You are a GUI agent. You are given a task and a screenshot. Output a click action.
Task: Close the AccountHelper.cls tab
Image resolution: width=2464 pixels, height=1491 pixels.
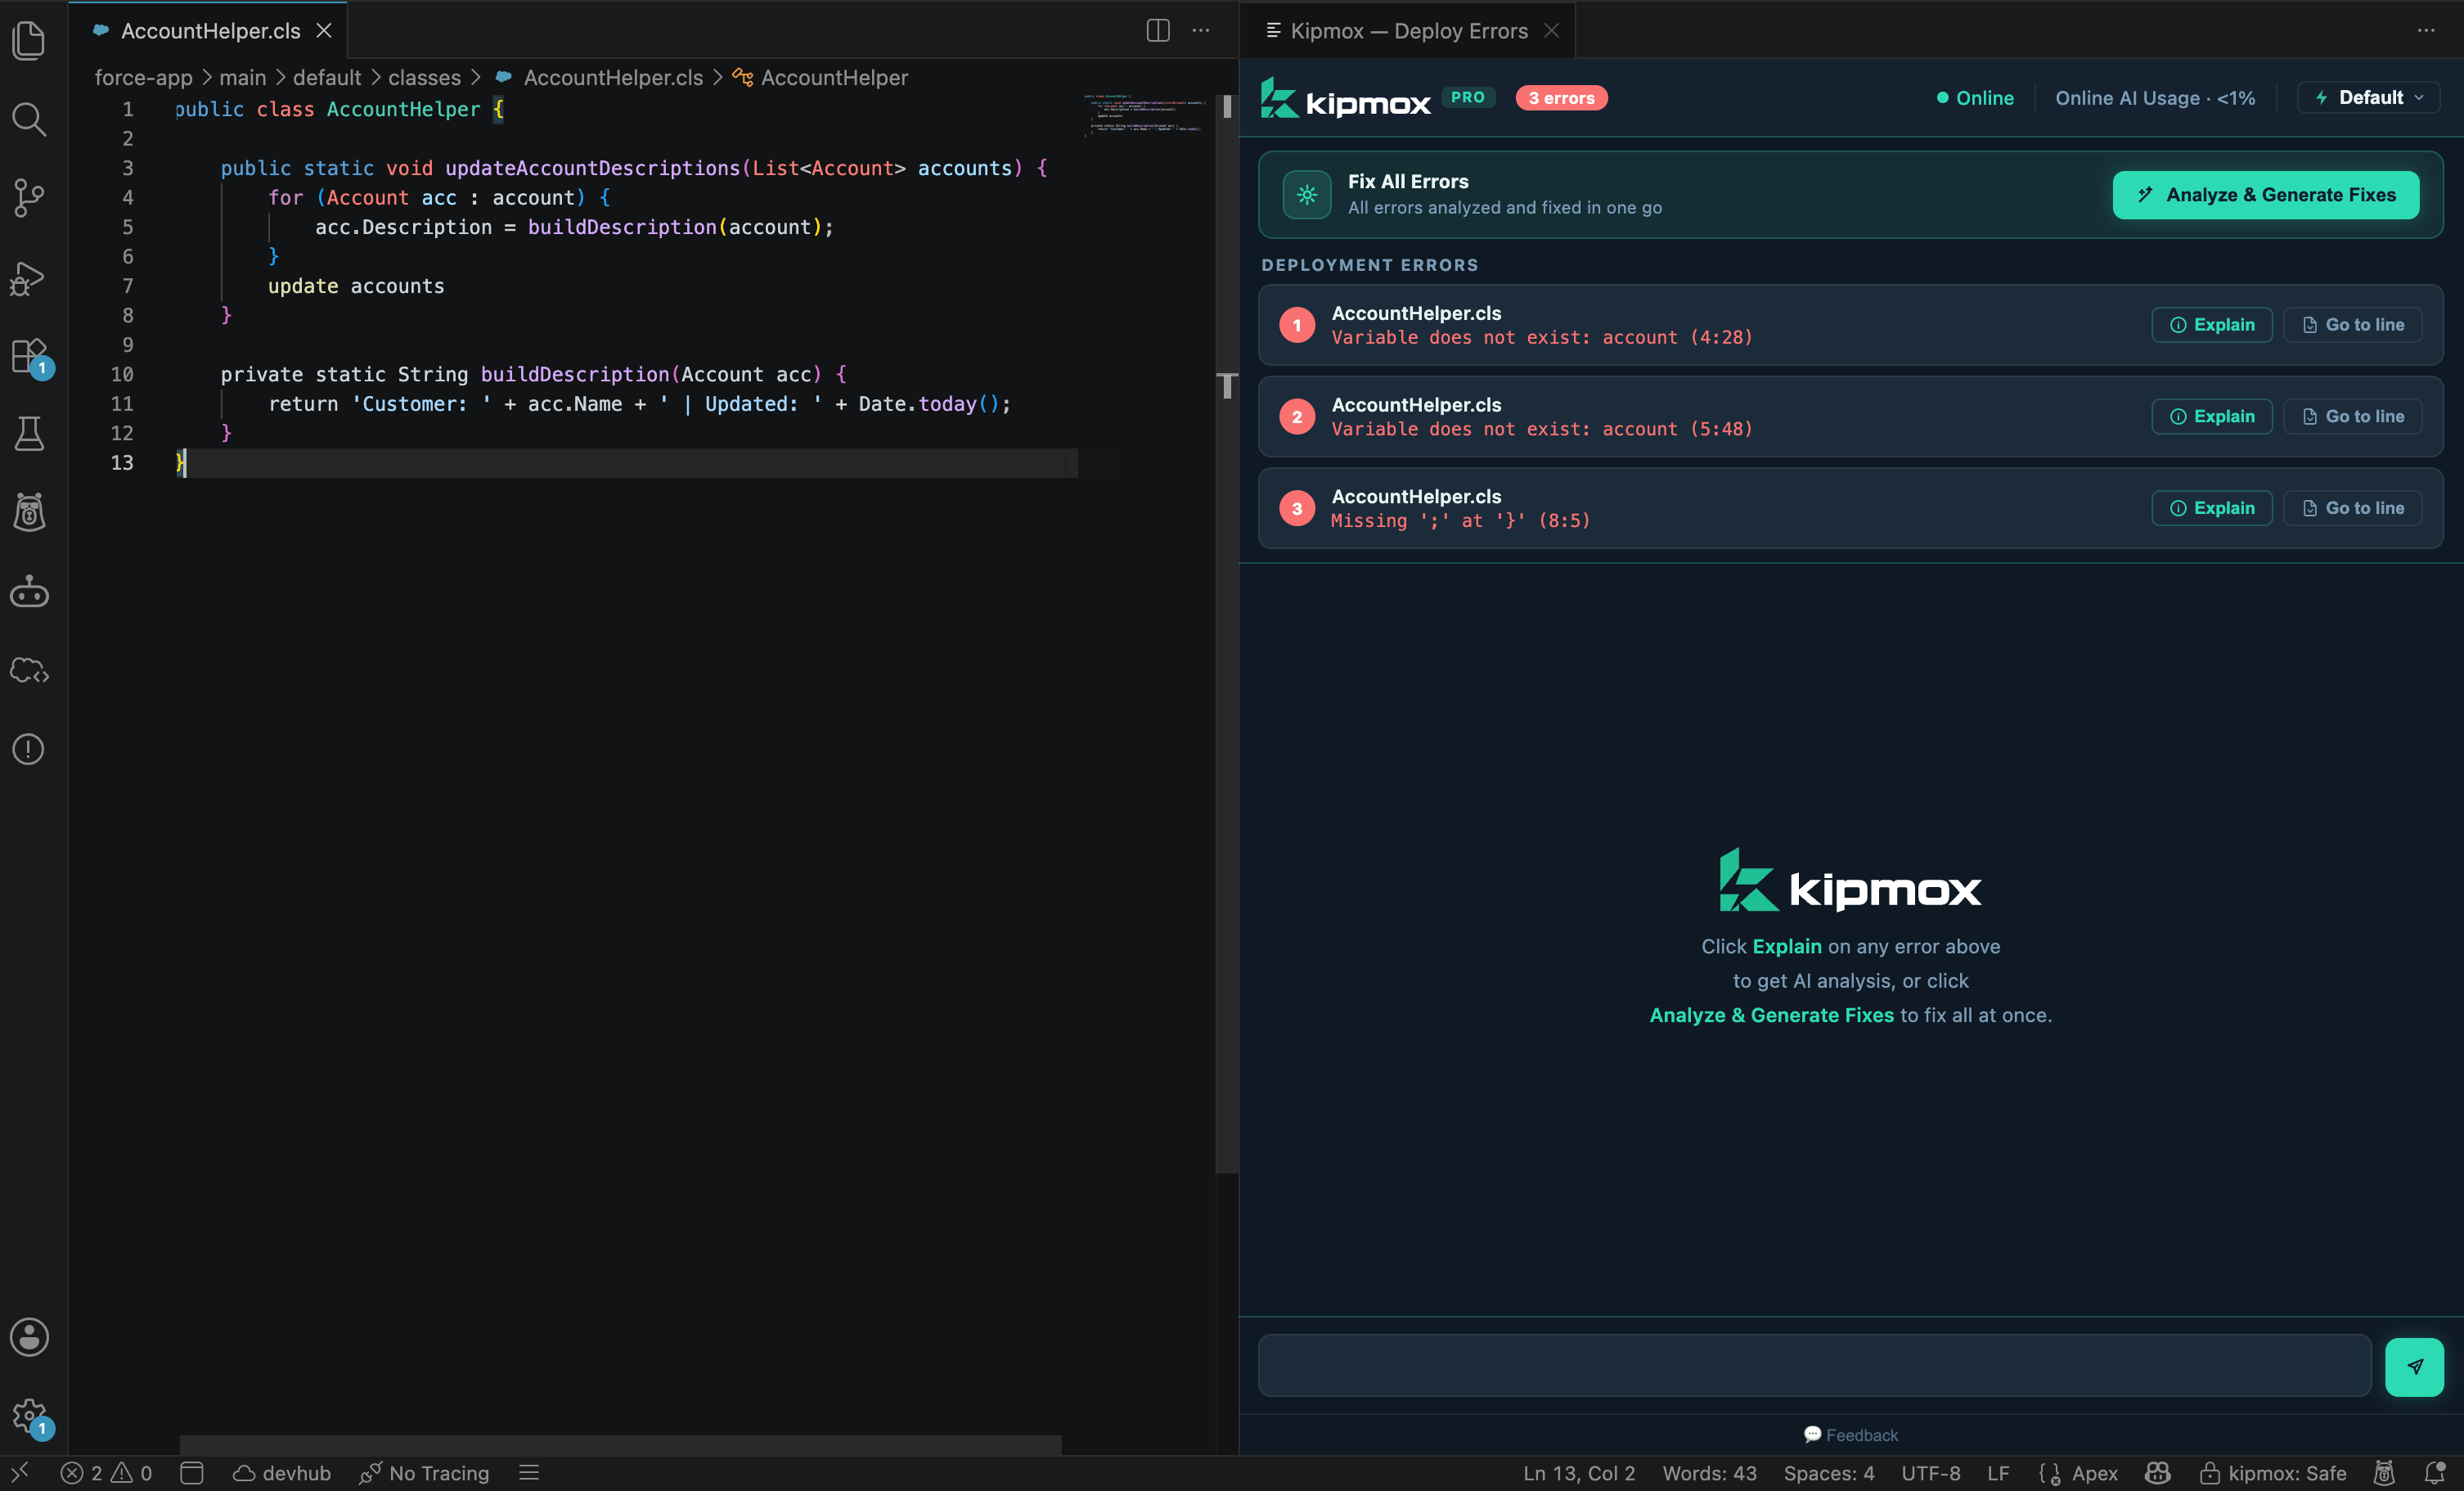324,31
